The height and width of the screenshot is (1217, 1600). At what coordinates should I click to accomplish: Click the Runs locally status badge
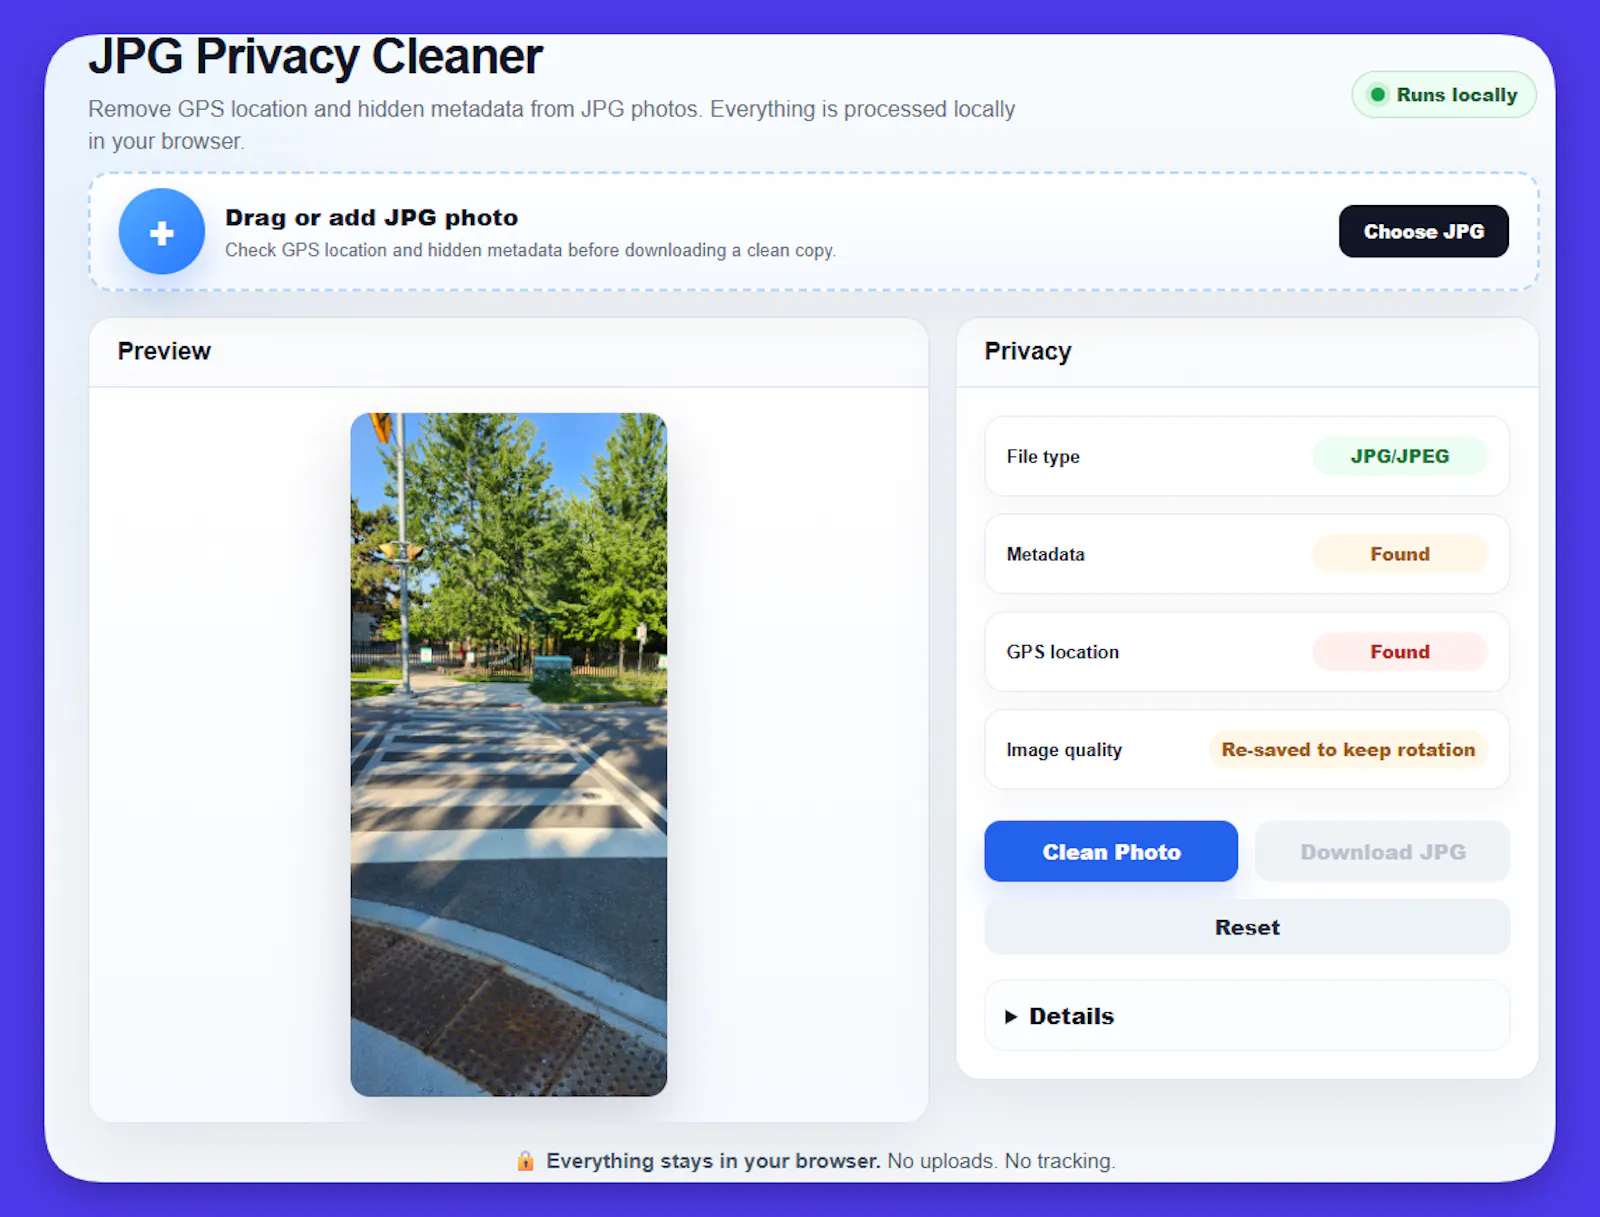pyautogui.click(x=1443, y=95)
